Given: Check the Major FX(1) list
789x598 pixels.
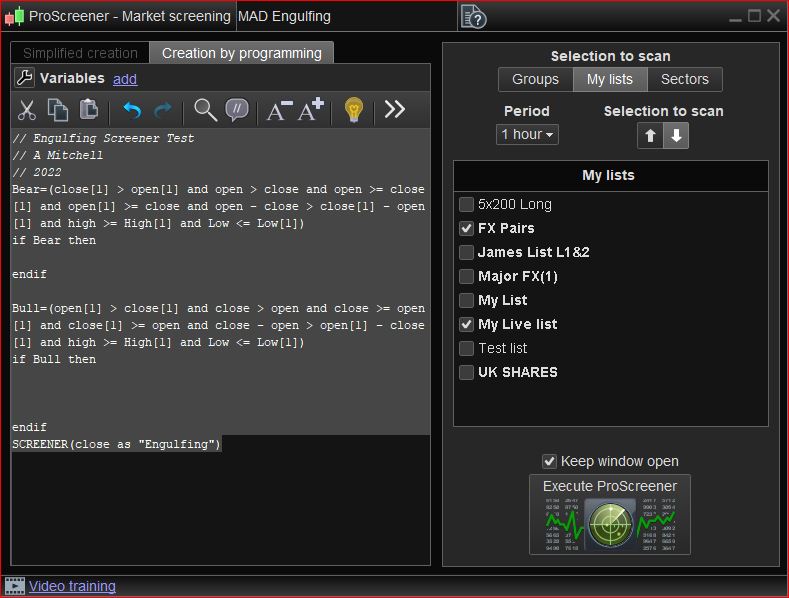Looking at the screenshot, I should click(x=466, y=276).
